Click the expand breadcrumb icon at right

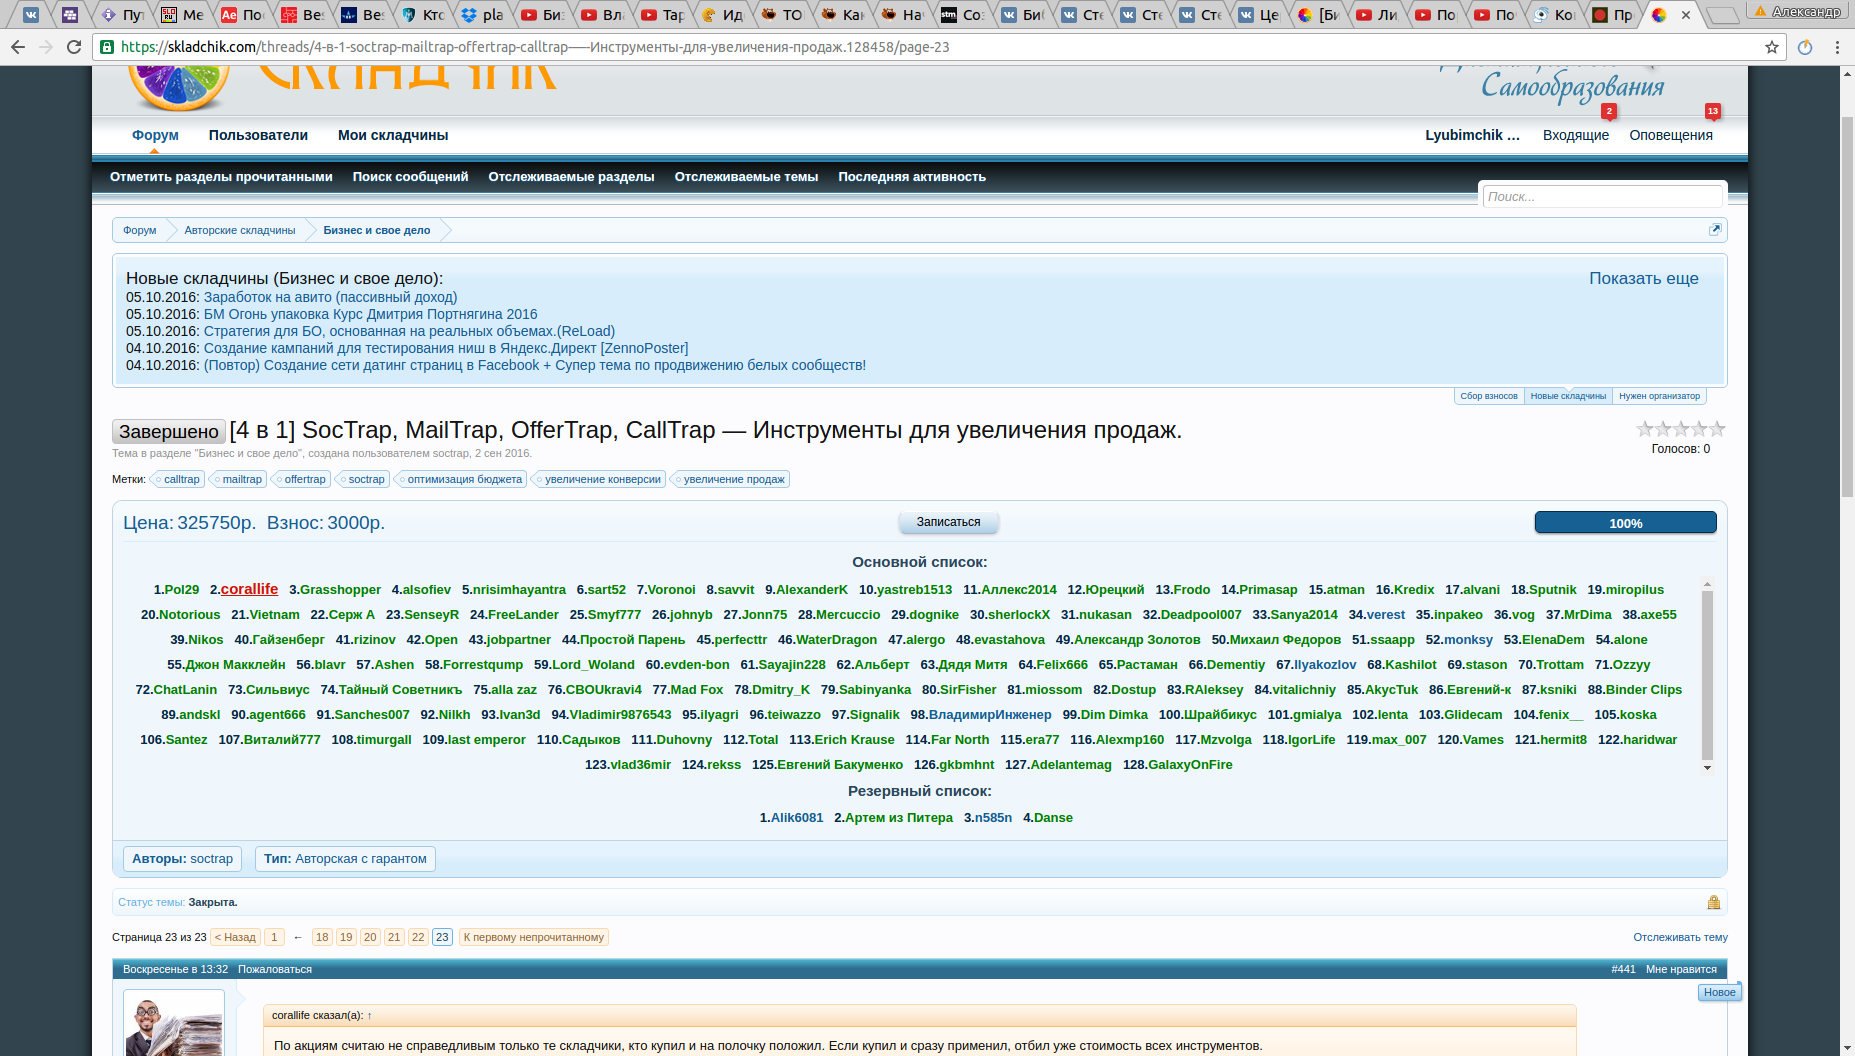tap(1715, 230)
